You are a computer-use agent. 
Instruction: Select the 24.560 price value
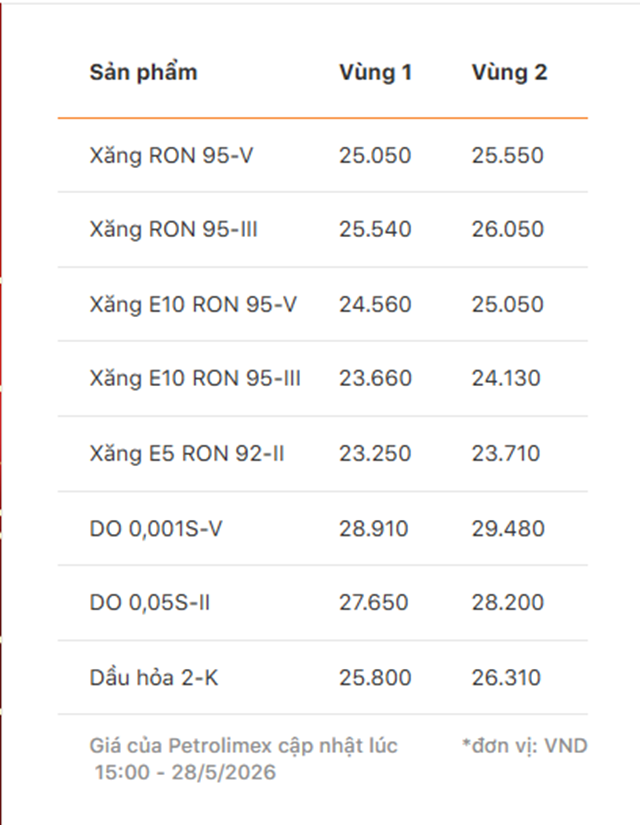[x=375, y=304]
